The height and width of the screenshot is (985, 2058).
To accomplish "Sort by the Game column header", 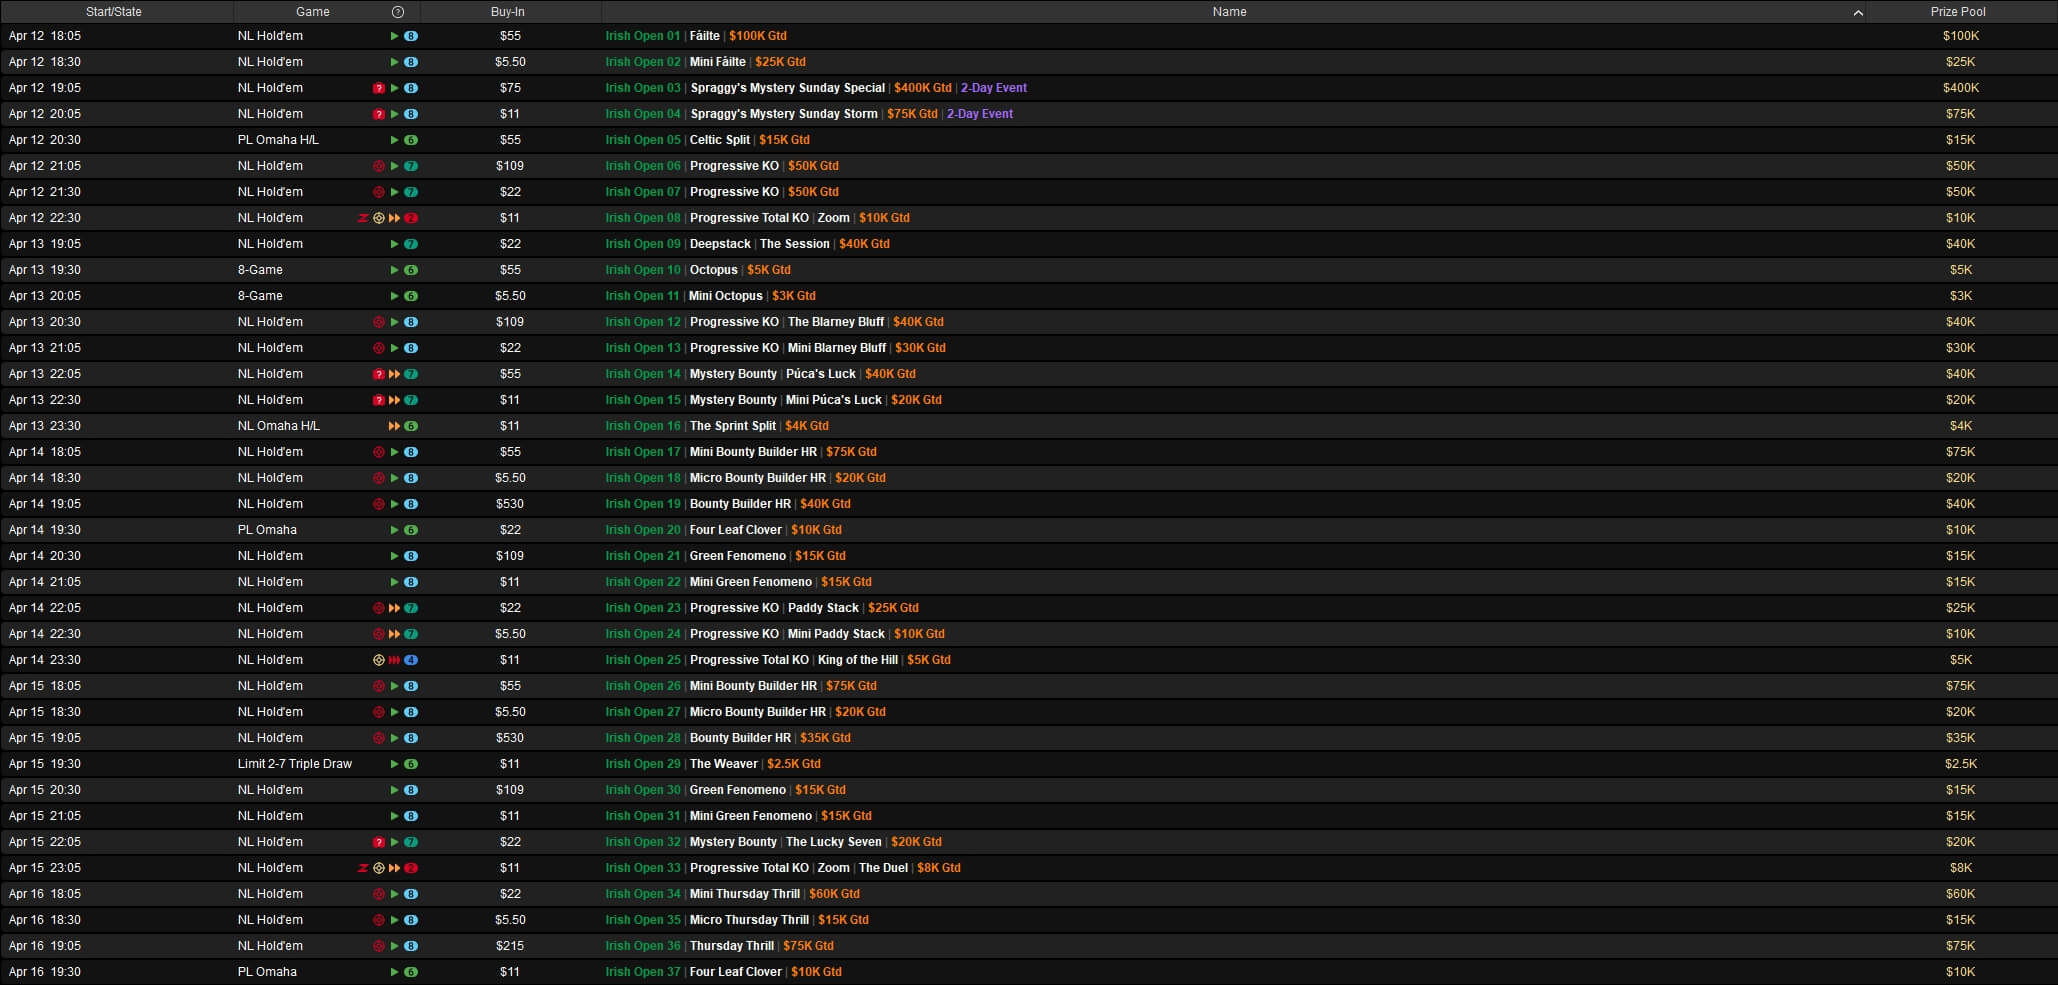I will 312,12.
